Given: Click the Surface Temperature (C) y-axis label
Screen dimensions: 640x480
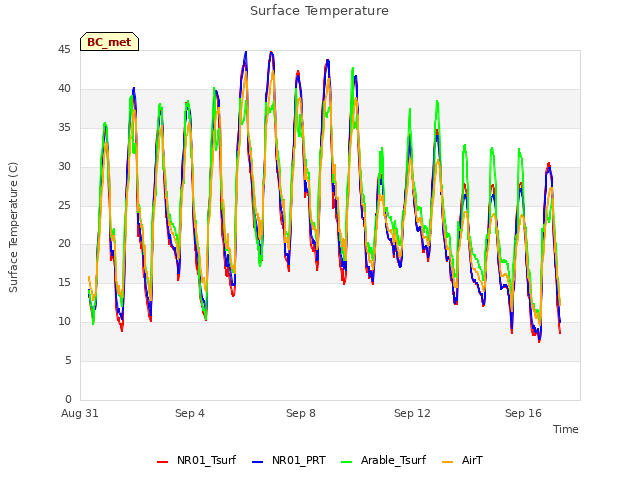Looking at the screenshot, I should [x=13, y=227].
